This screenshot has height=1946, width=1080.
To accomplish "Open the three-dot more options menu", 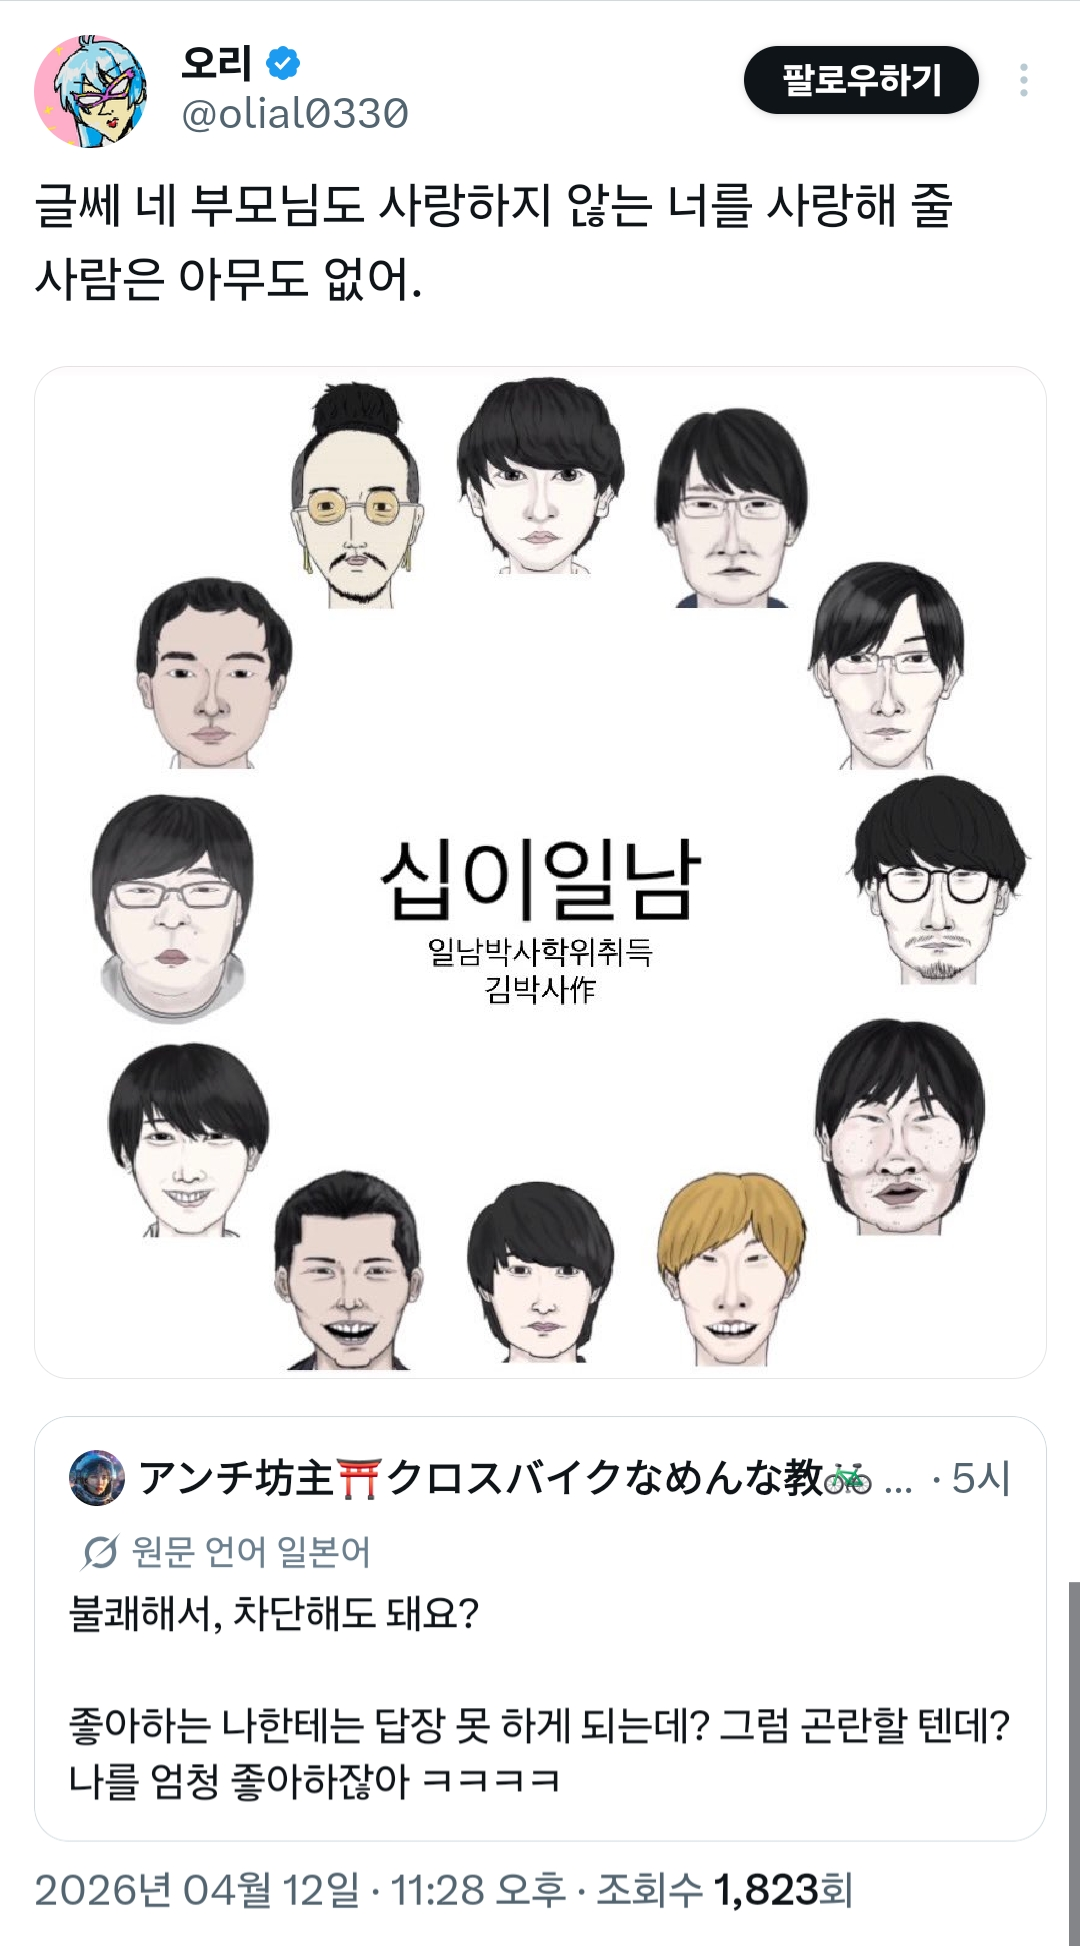I will click(x=1023, y=80).
